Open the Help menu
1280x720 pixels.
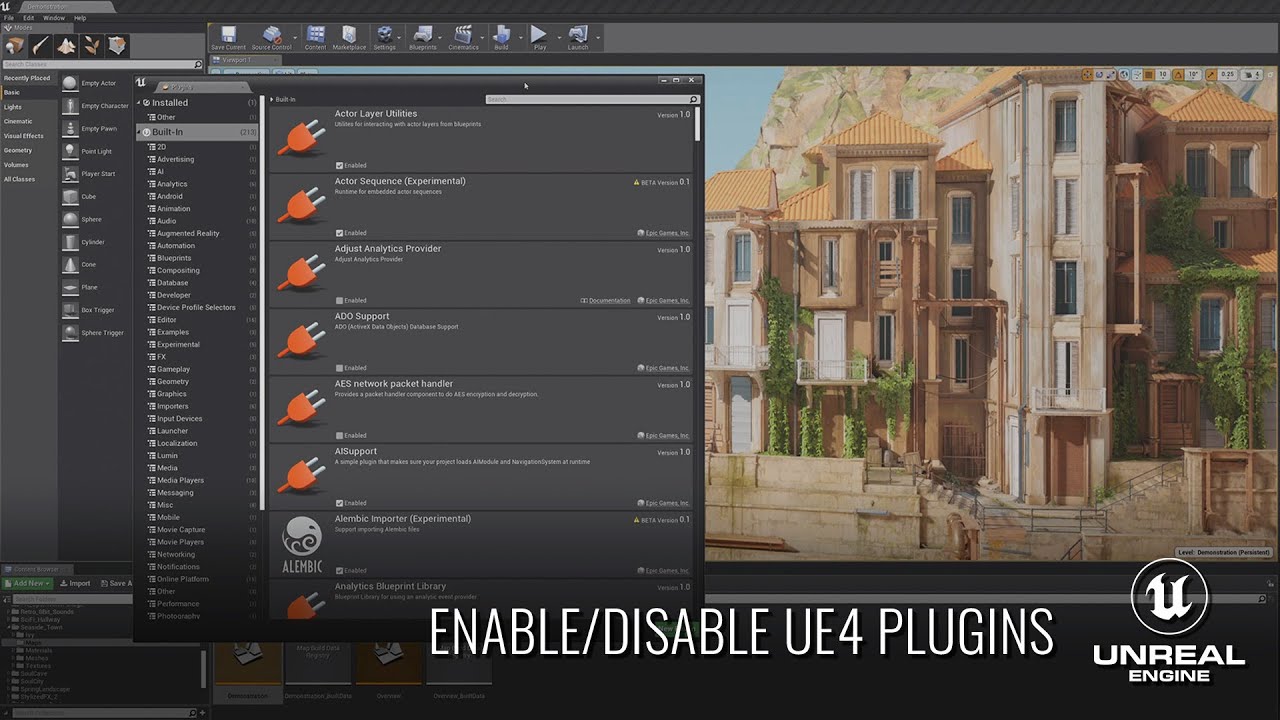click(80, 18)
